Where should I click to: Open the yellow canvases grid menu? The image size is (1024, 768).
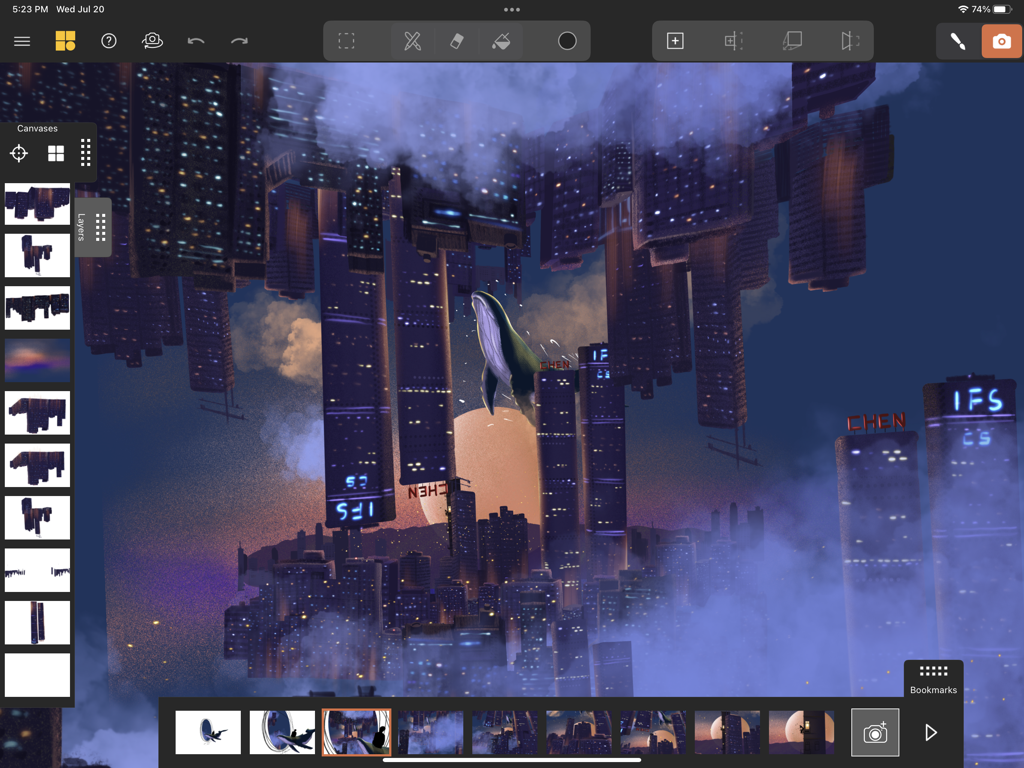(x=64, y=41)
